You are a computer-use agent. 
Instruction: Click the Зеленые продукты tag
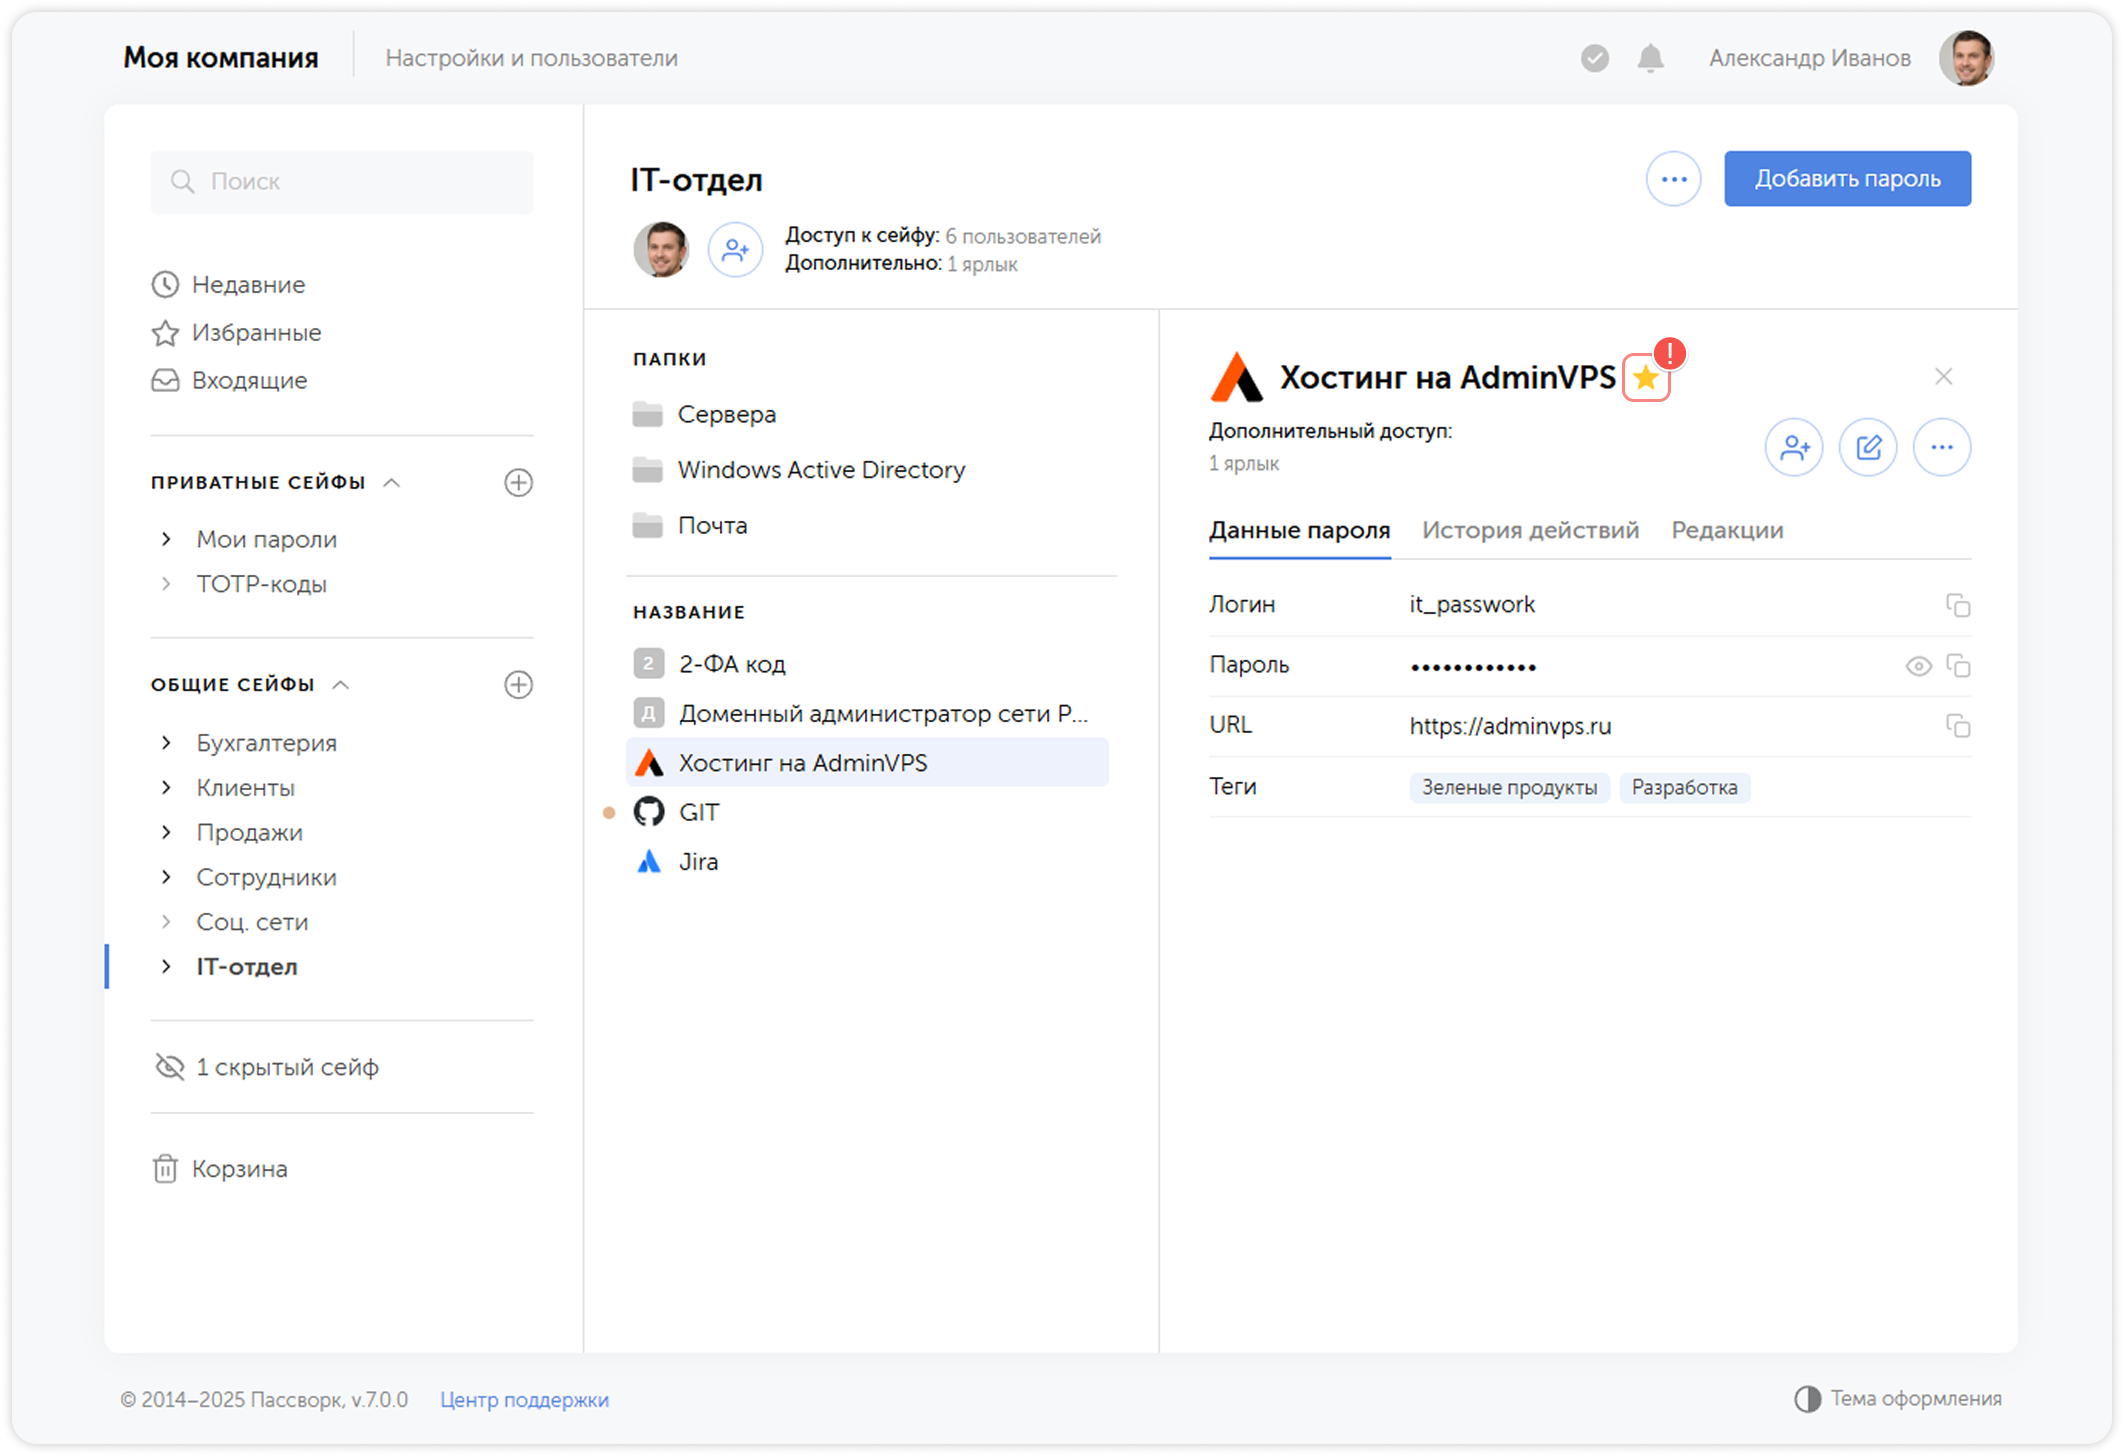1509,788
